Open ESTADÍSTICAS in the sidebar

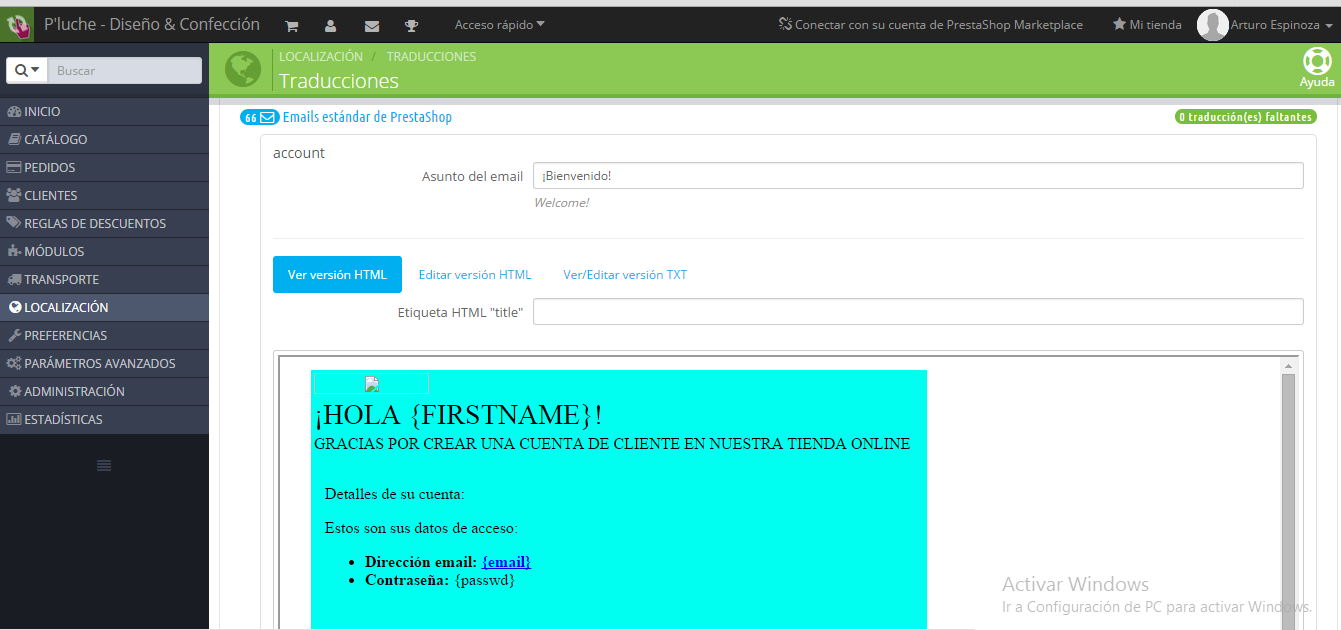click(104, 420)
